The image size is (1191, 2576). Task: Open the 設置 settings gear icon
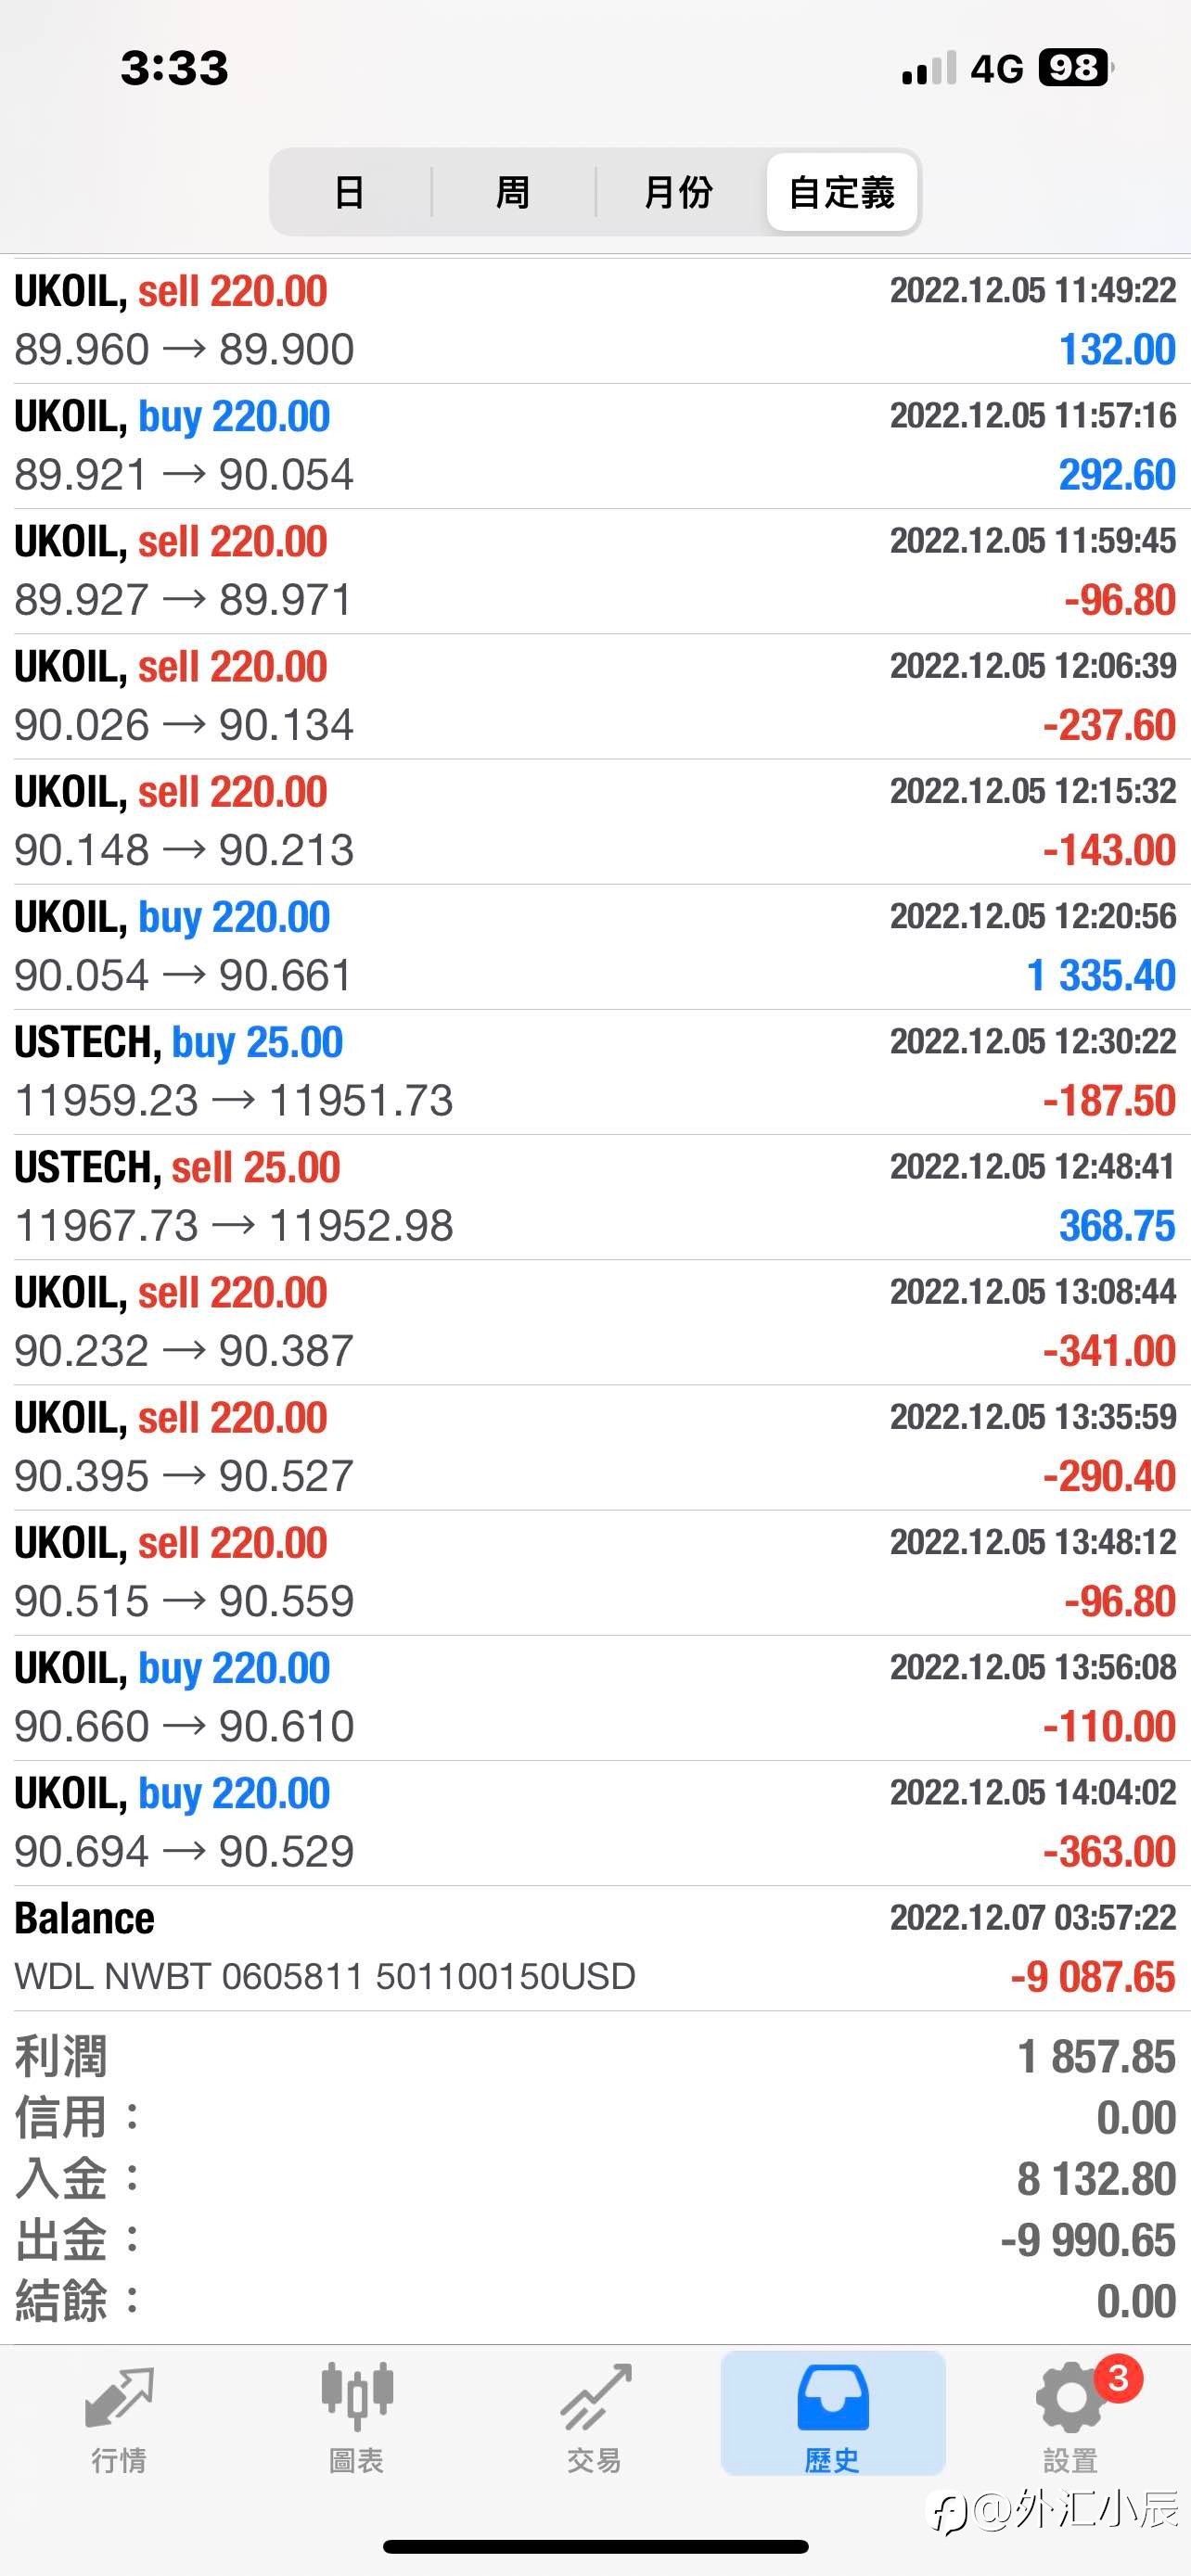[x=1071, y=2397]
